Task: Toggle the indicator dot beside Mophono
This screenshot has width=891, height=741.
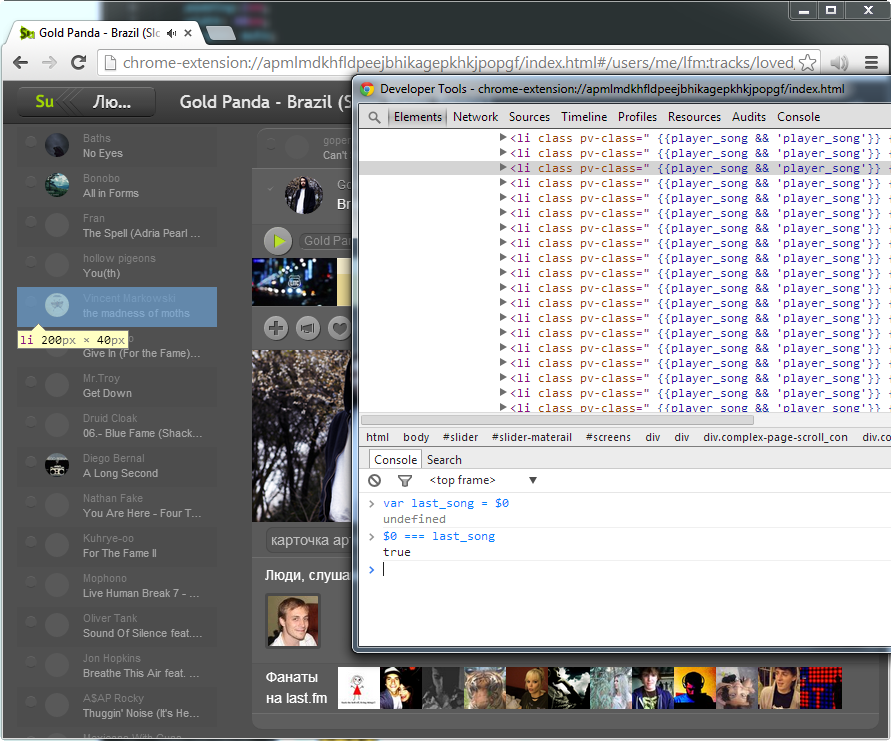Action: (x=31, y=582)
